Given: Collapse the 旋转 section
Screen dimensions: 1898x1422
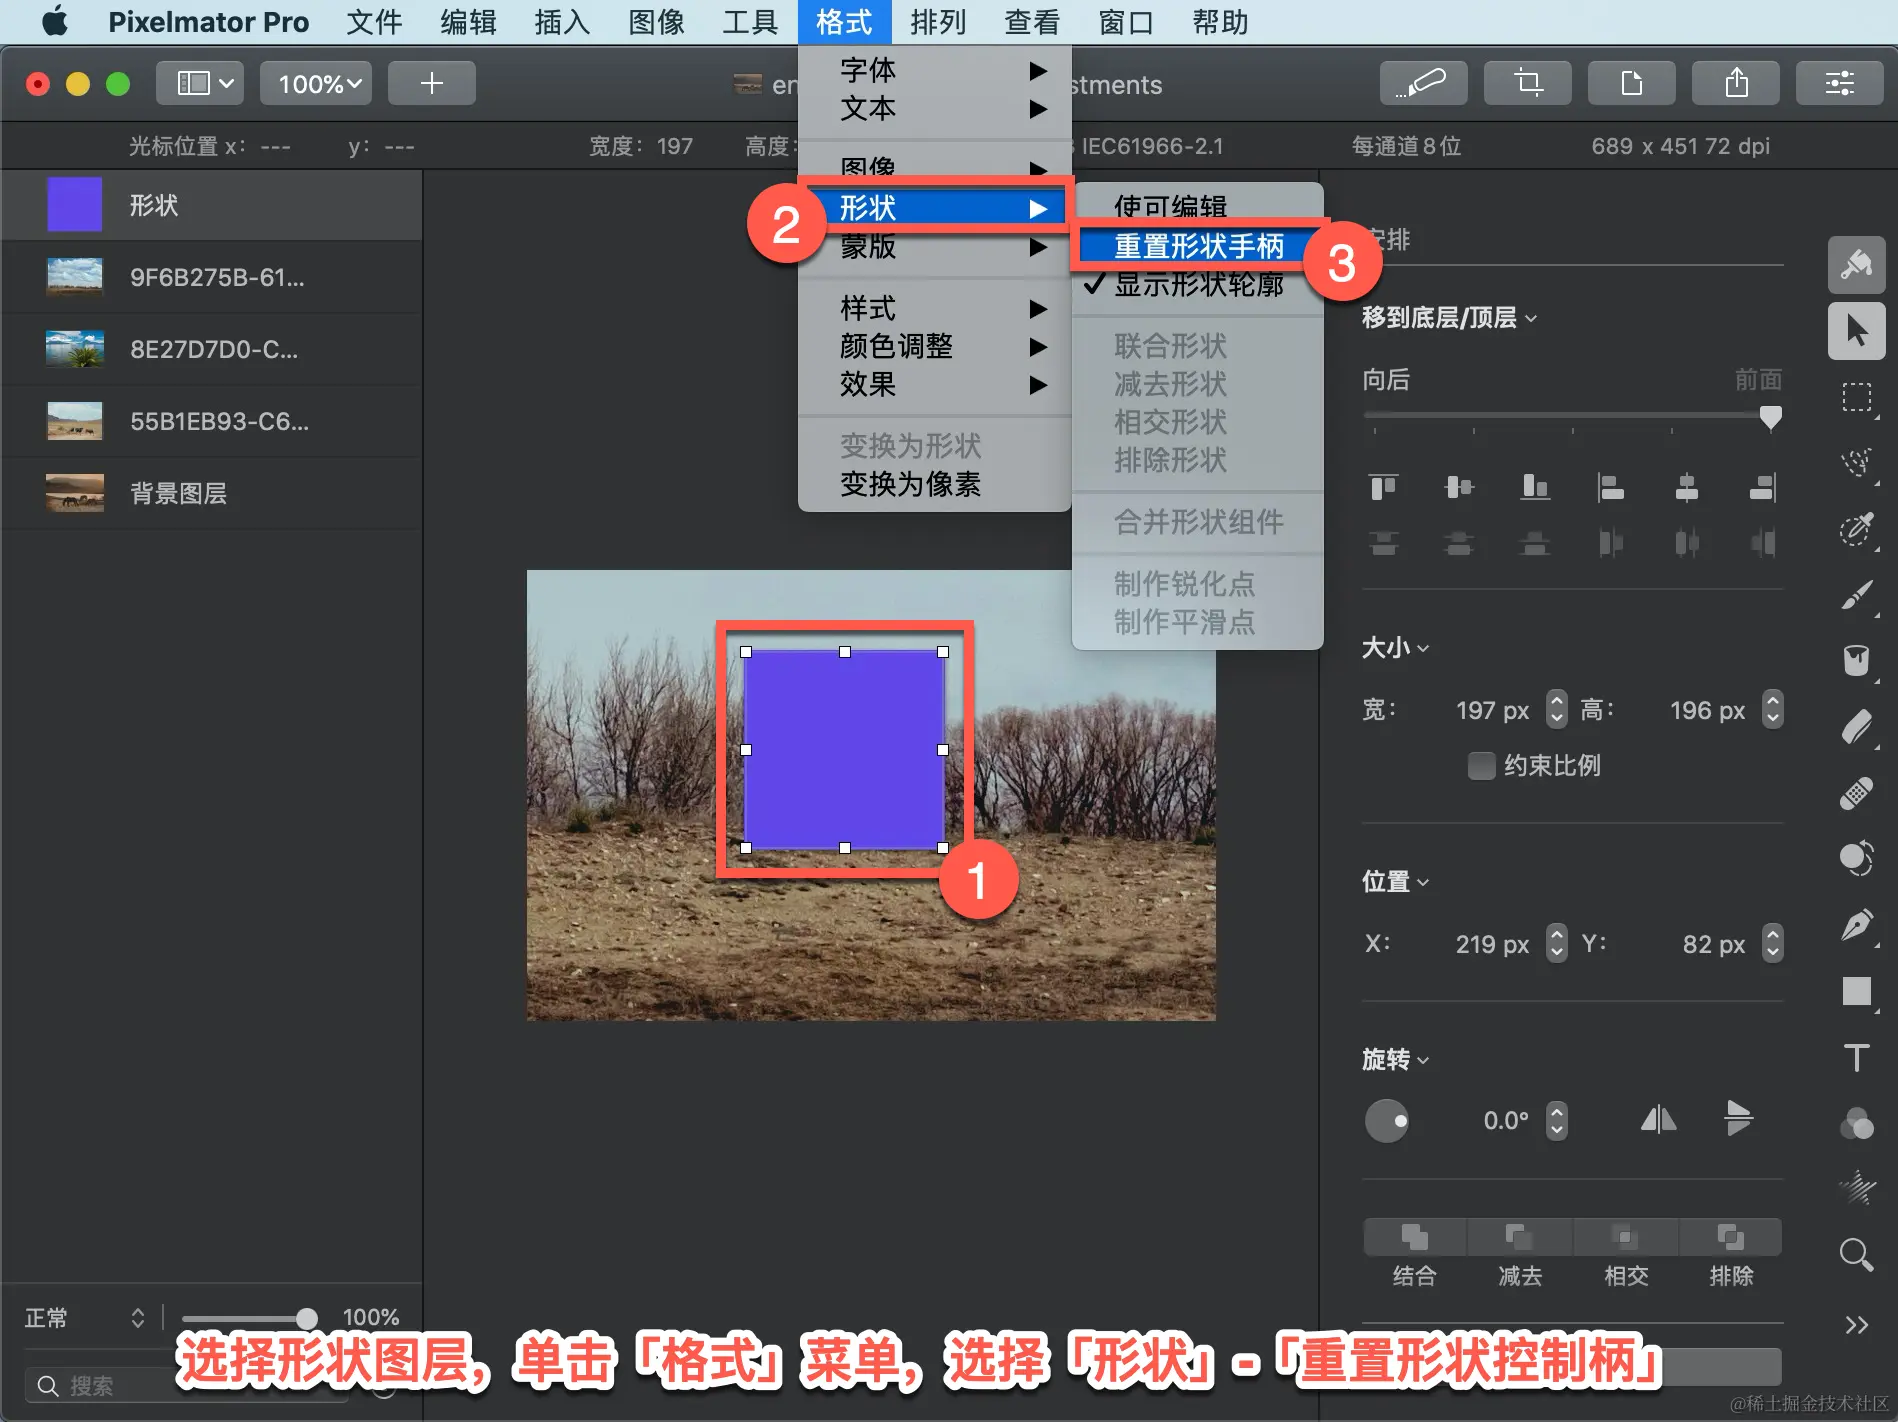Looking at the screenshot, I should (x=1396, y=1059).
